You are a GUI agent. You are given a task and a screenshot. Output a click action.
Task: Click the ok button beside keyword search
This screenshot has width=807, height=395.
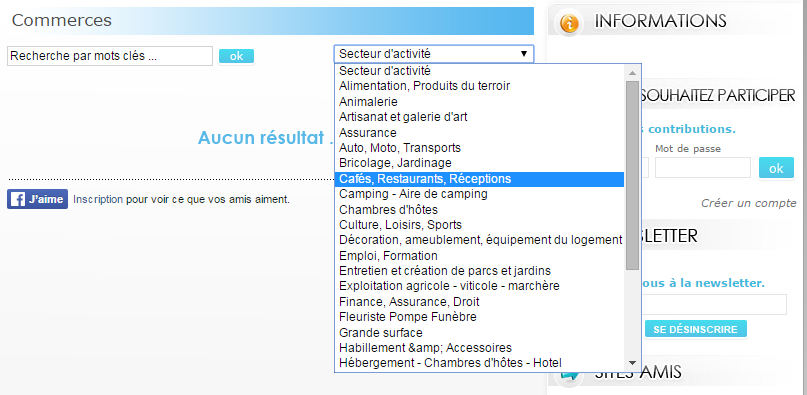coord(236,56)
